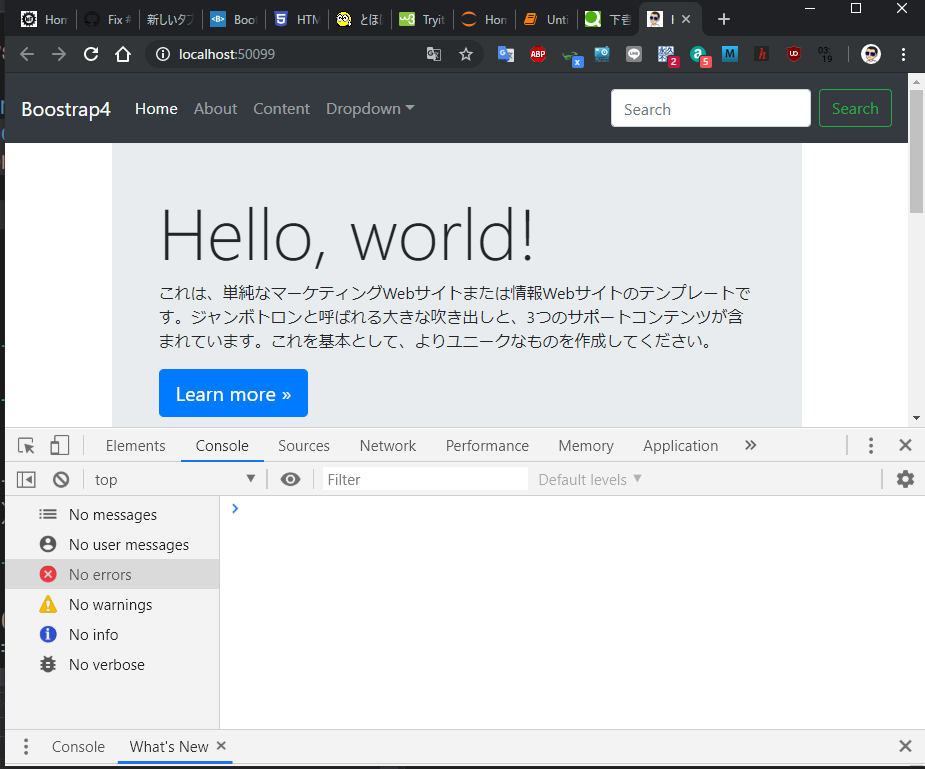Clear the console with the ban icon
The image size is (925, 769).
point(61,480)
